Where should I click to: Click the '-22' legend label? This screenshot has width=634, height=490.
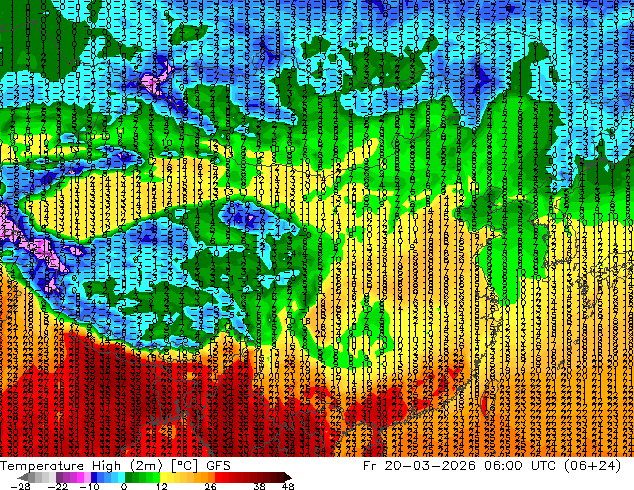[x=58, y=486]
